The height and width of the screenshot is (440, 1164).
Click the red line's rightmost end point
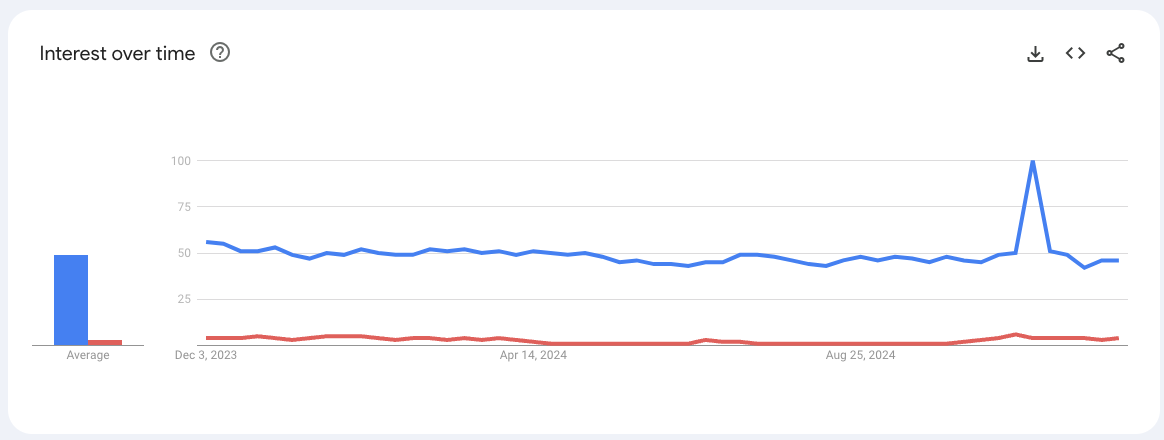click(1117, 338)
